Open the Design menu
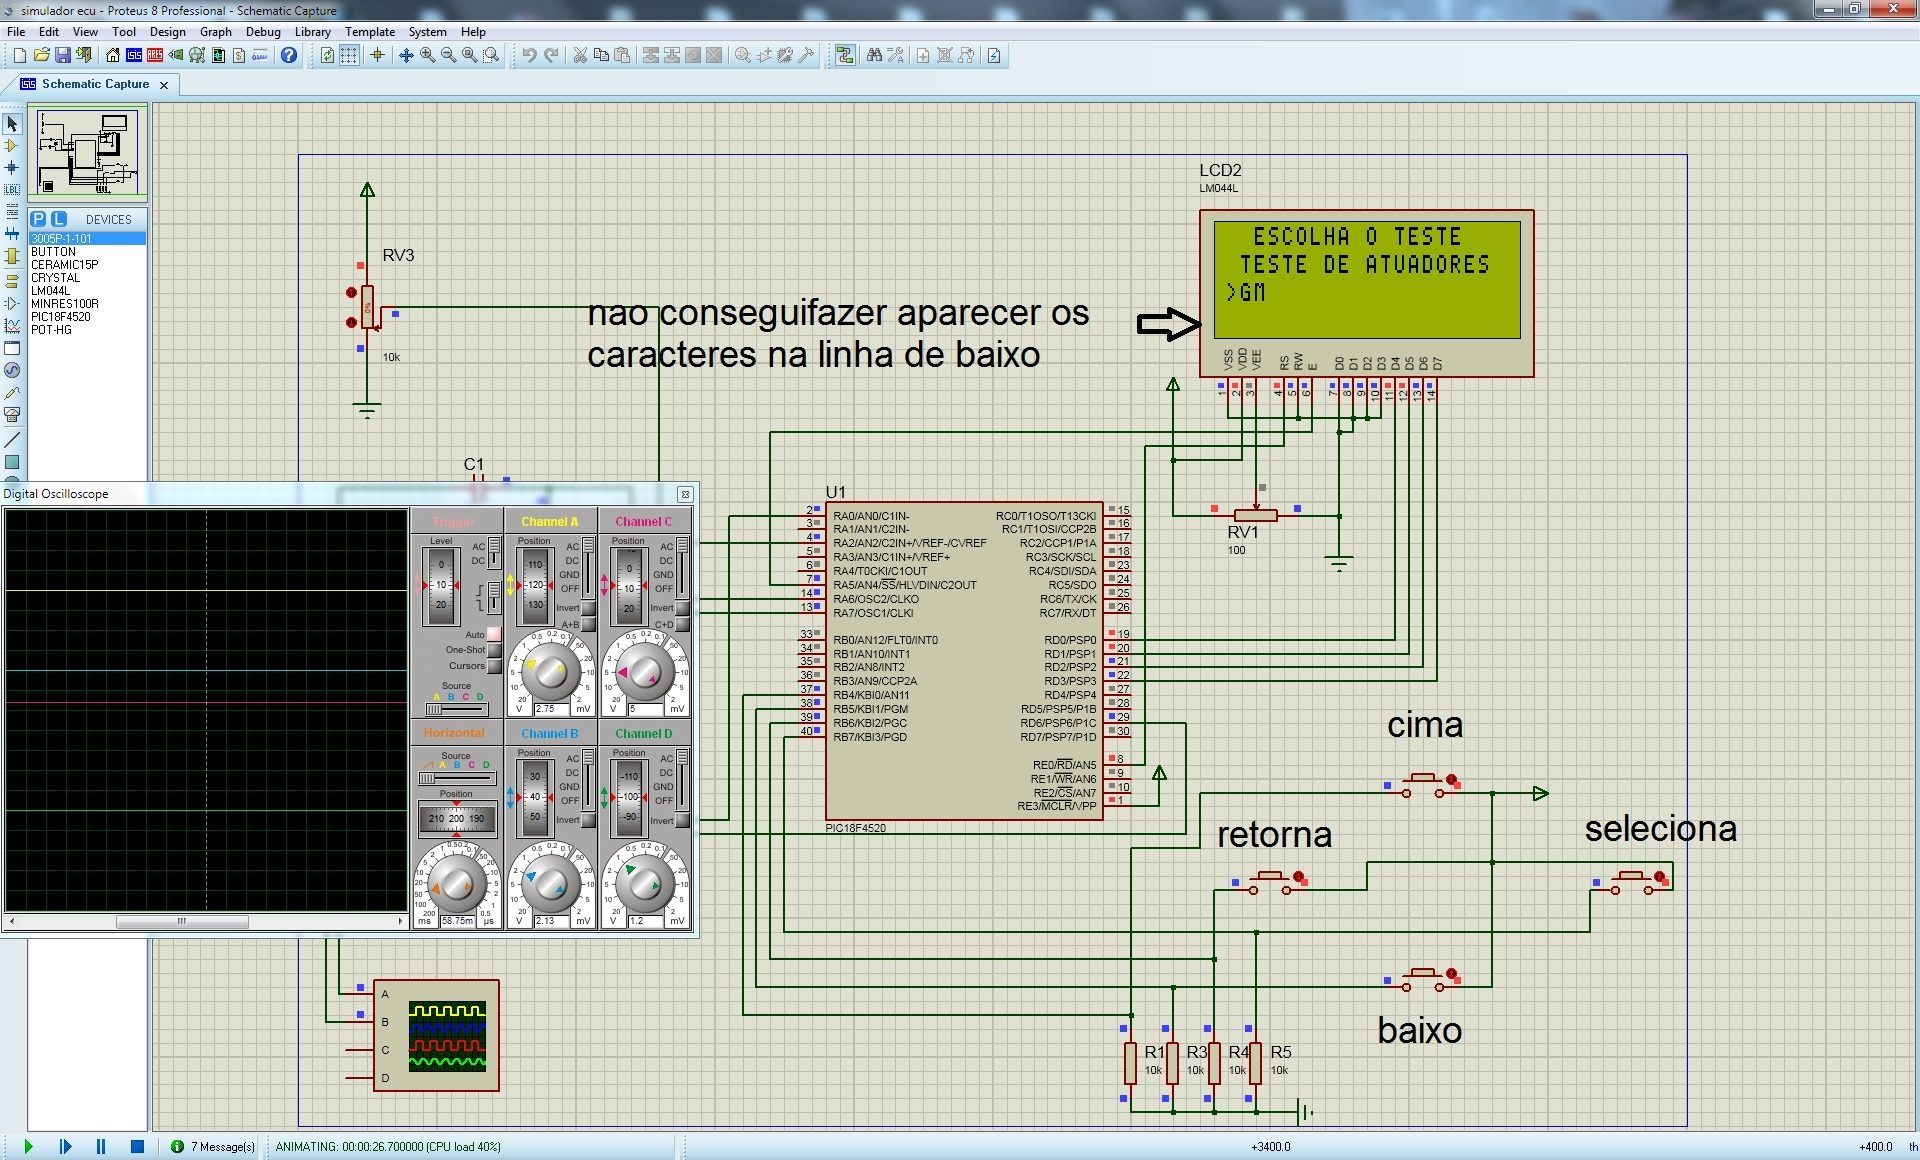Image resolution: width=1920 pixels, height=1160 pixels. (168, 32)
